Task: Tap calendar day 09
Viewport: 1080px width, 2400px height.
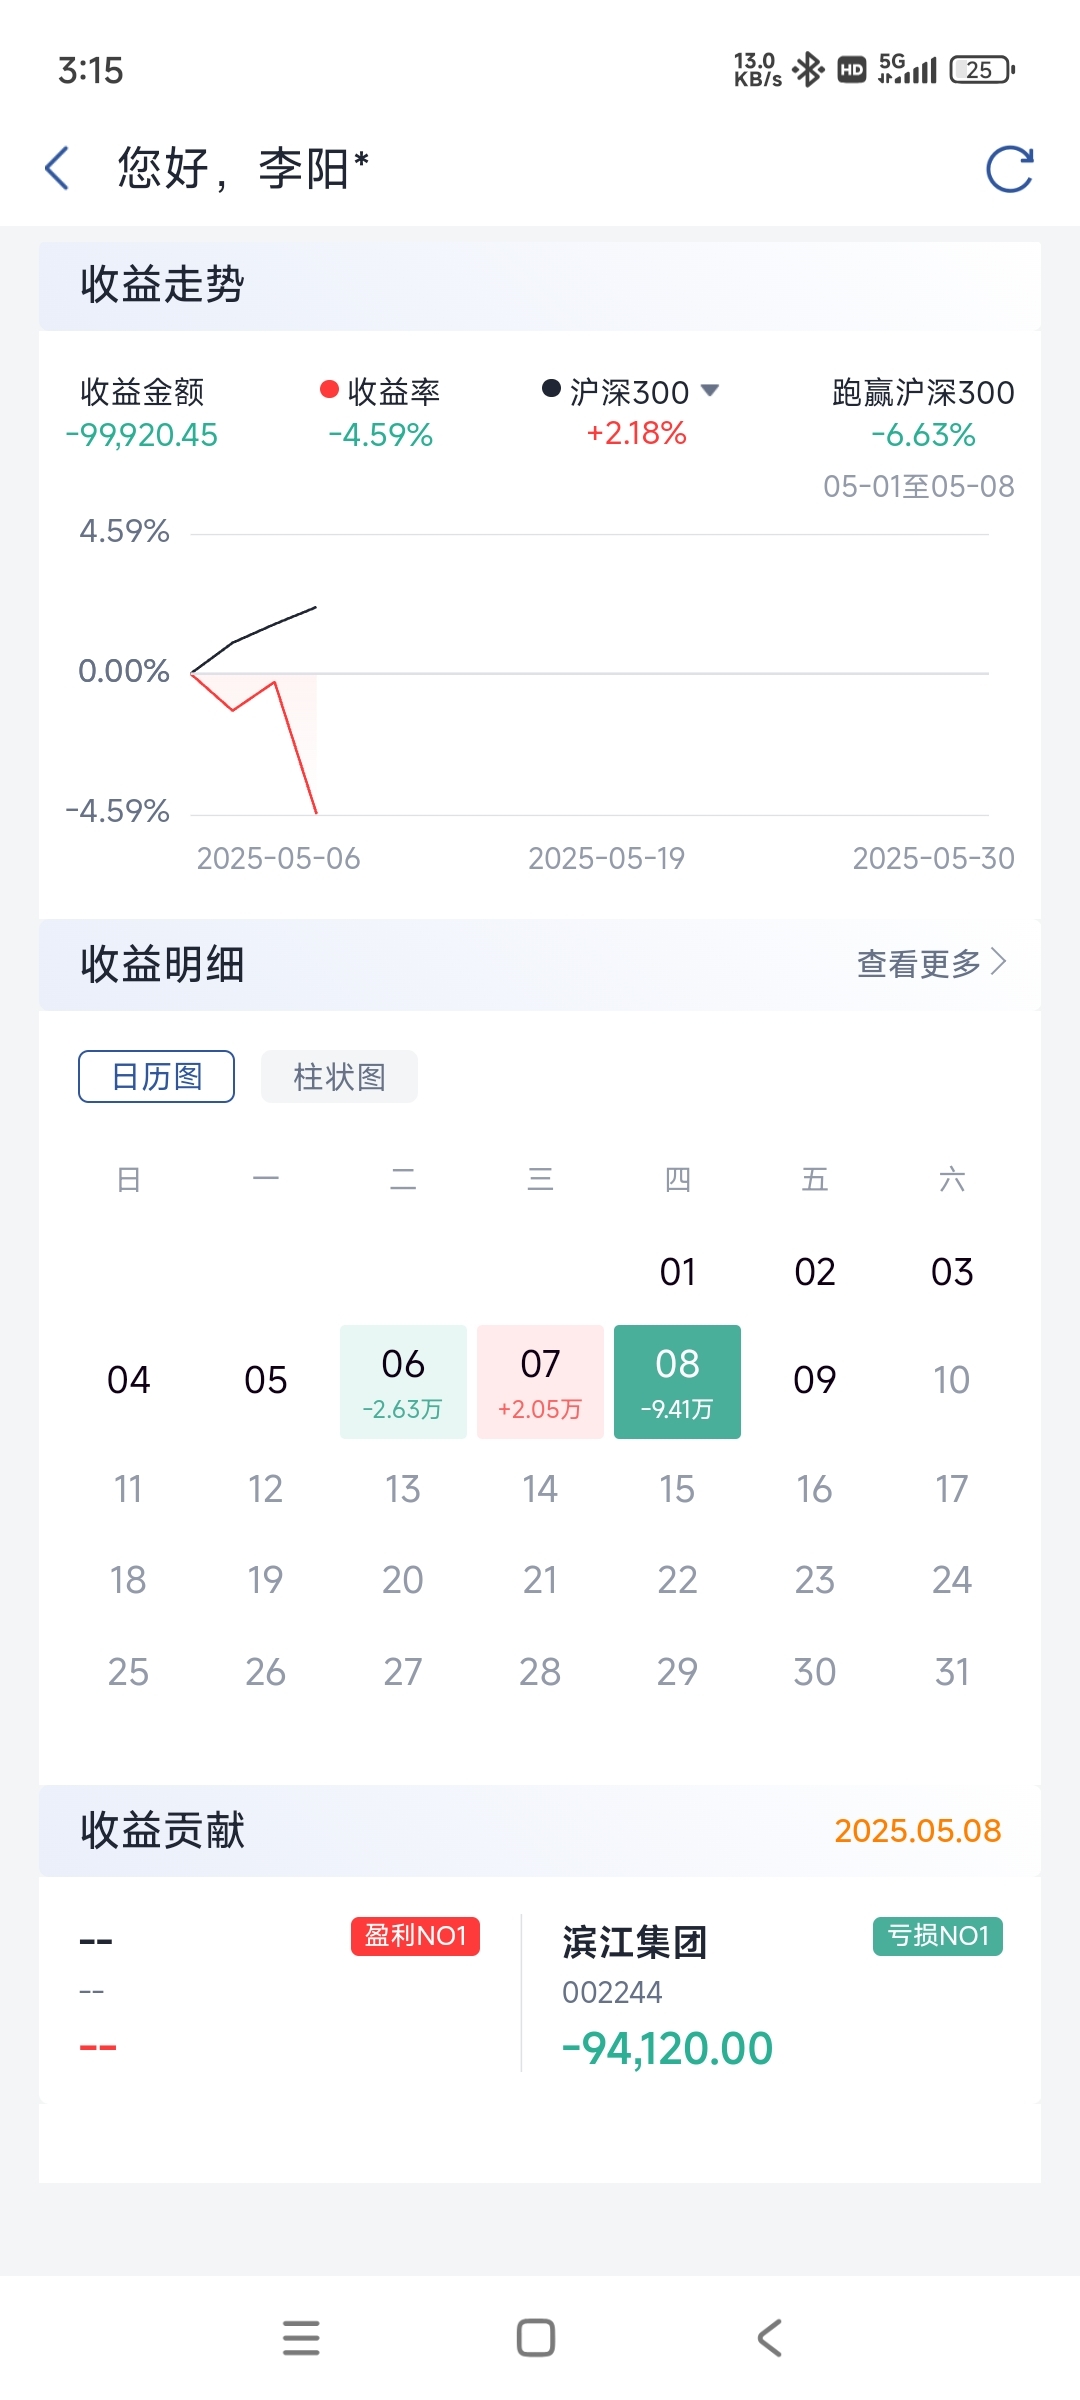Action: click(x=814, y=1380)
